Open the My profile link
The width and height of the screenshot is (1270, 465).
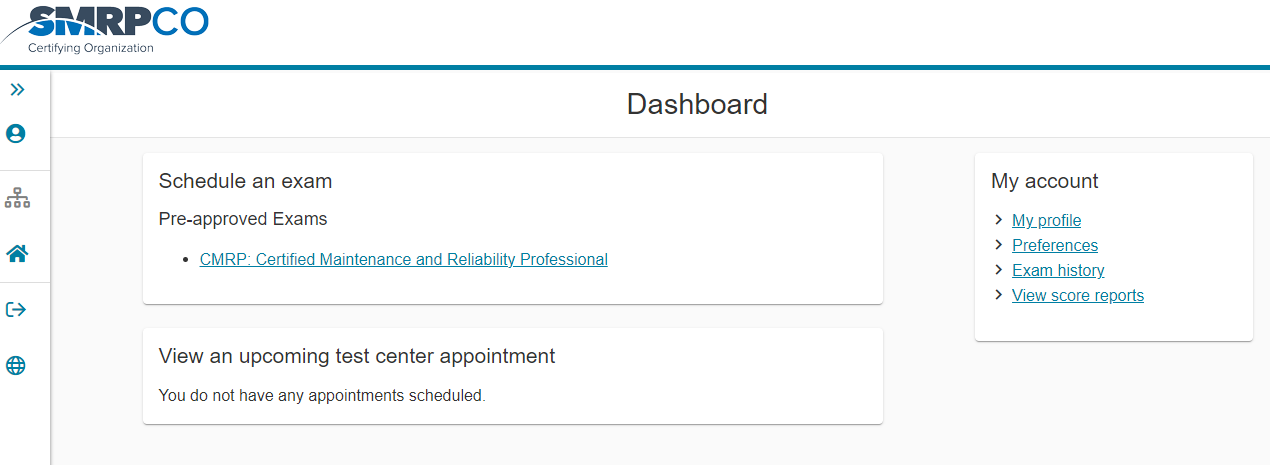[1046, 221]
